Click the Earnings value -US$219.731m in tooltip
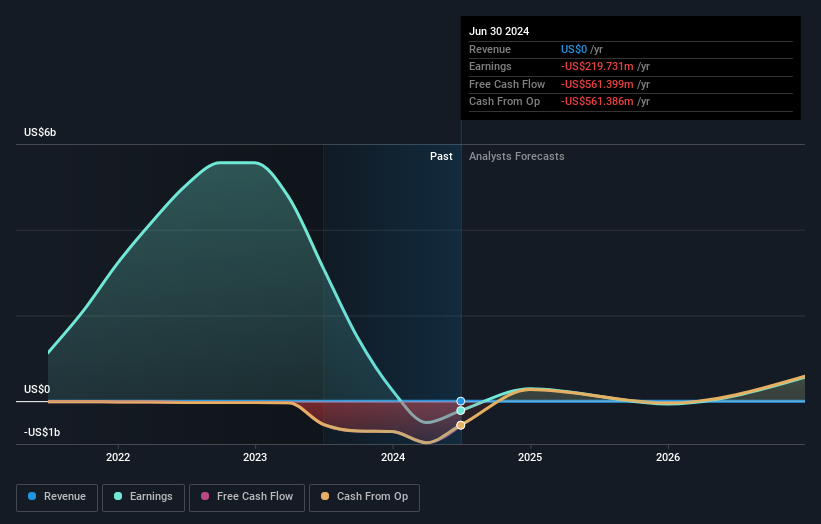 point(597,66)
